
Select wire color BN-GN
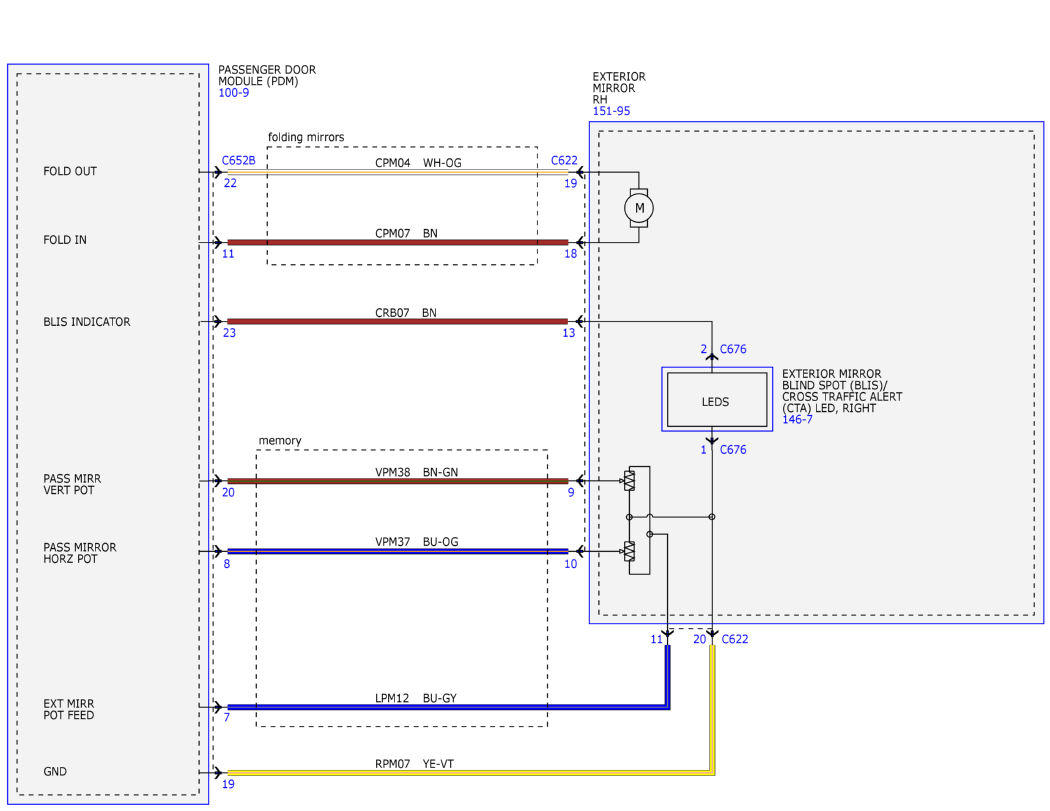[x=441, y=472]
